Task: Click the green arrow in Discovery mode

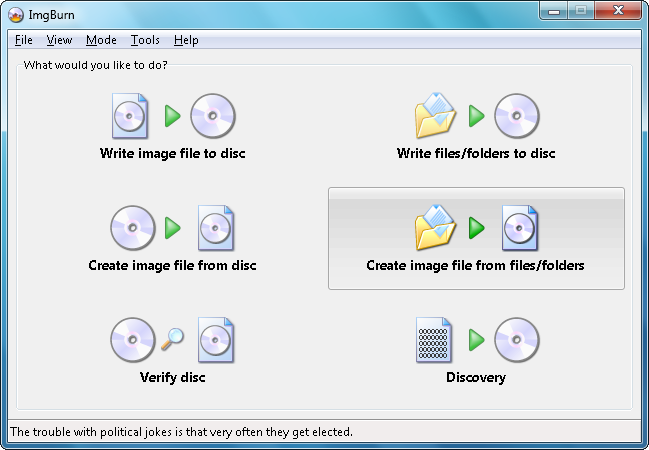Action: tap(476, 340)
